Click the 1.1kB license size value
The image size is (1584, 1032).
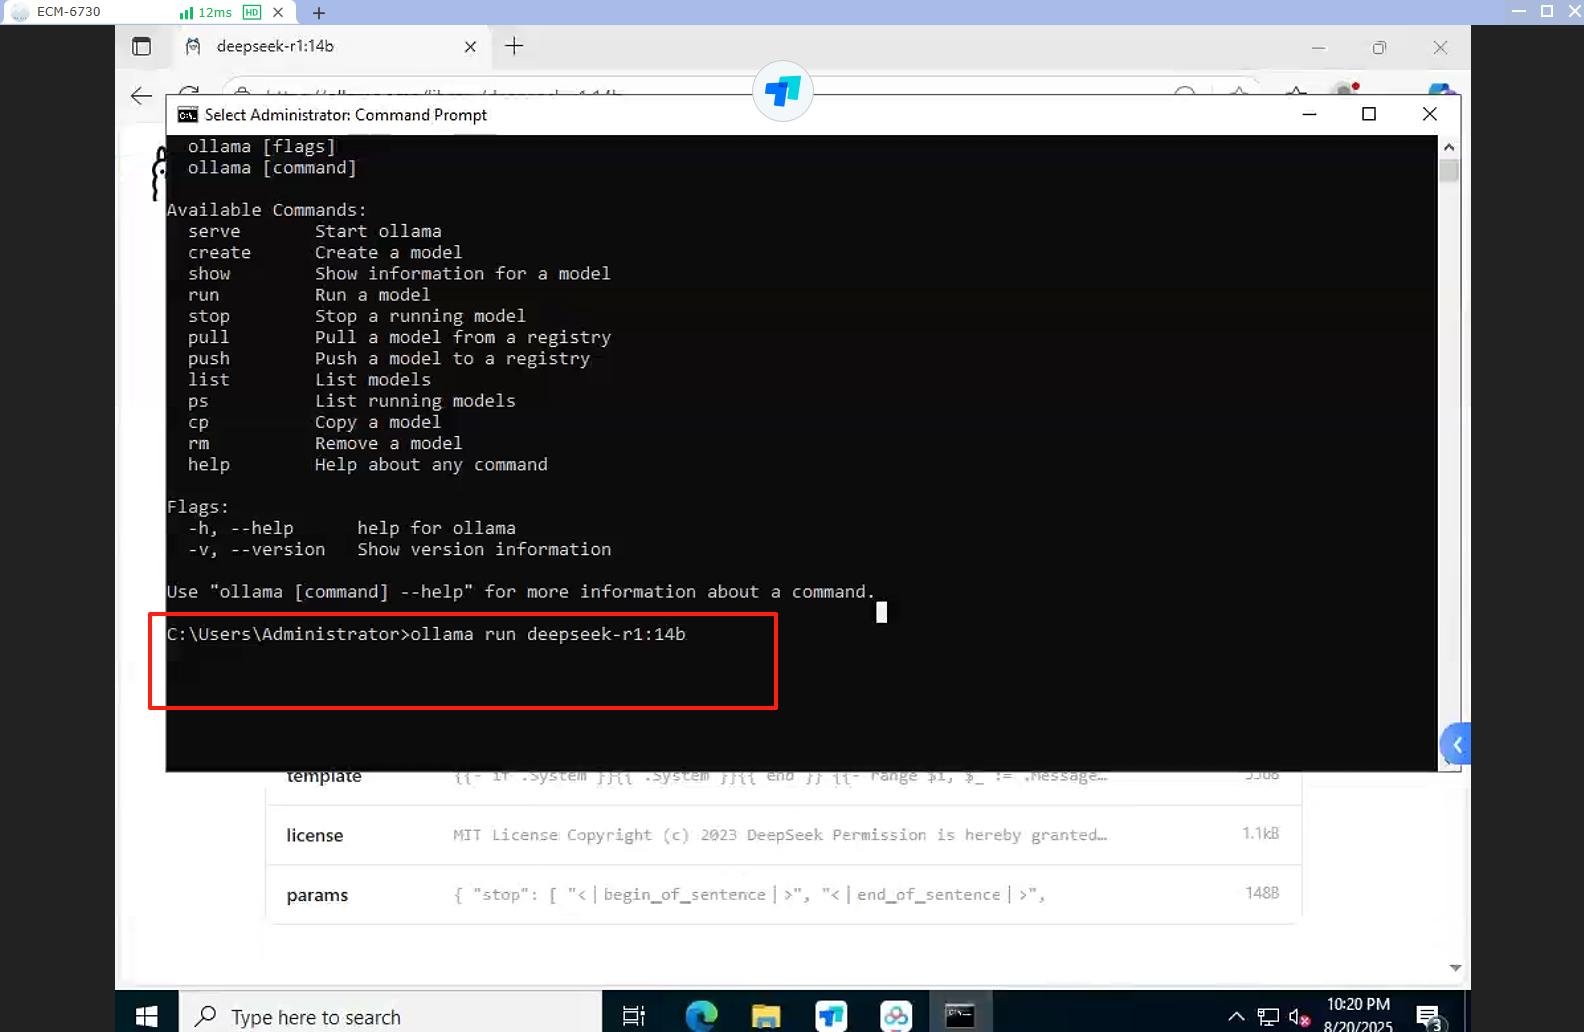1260,833
